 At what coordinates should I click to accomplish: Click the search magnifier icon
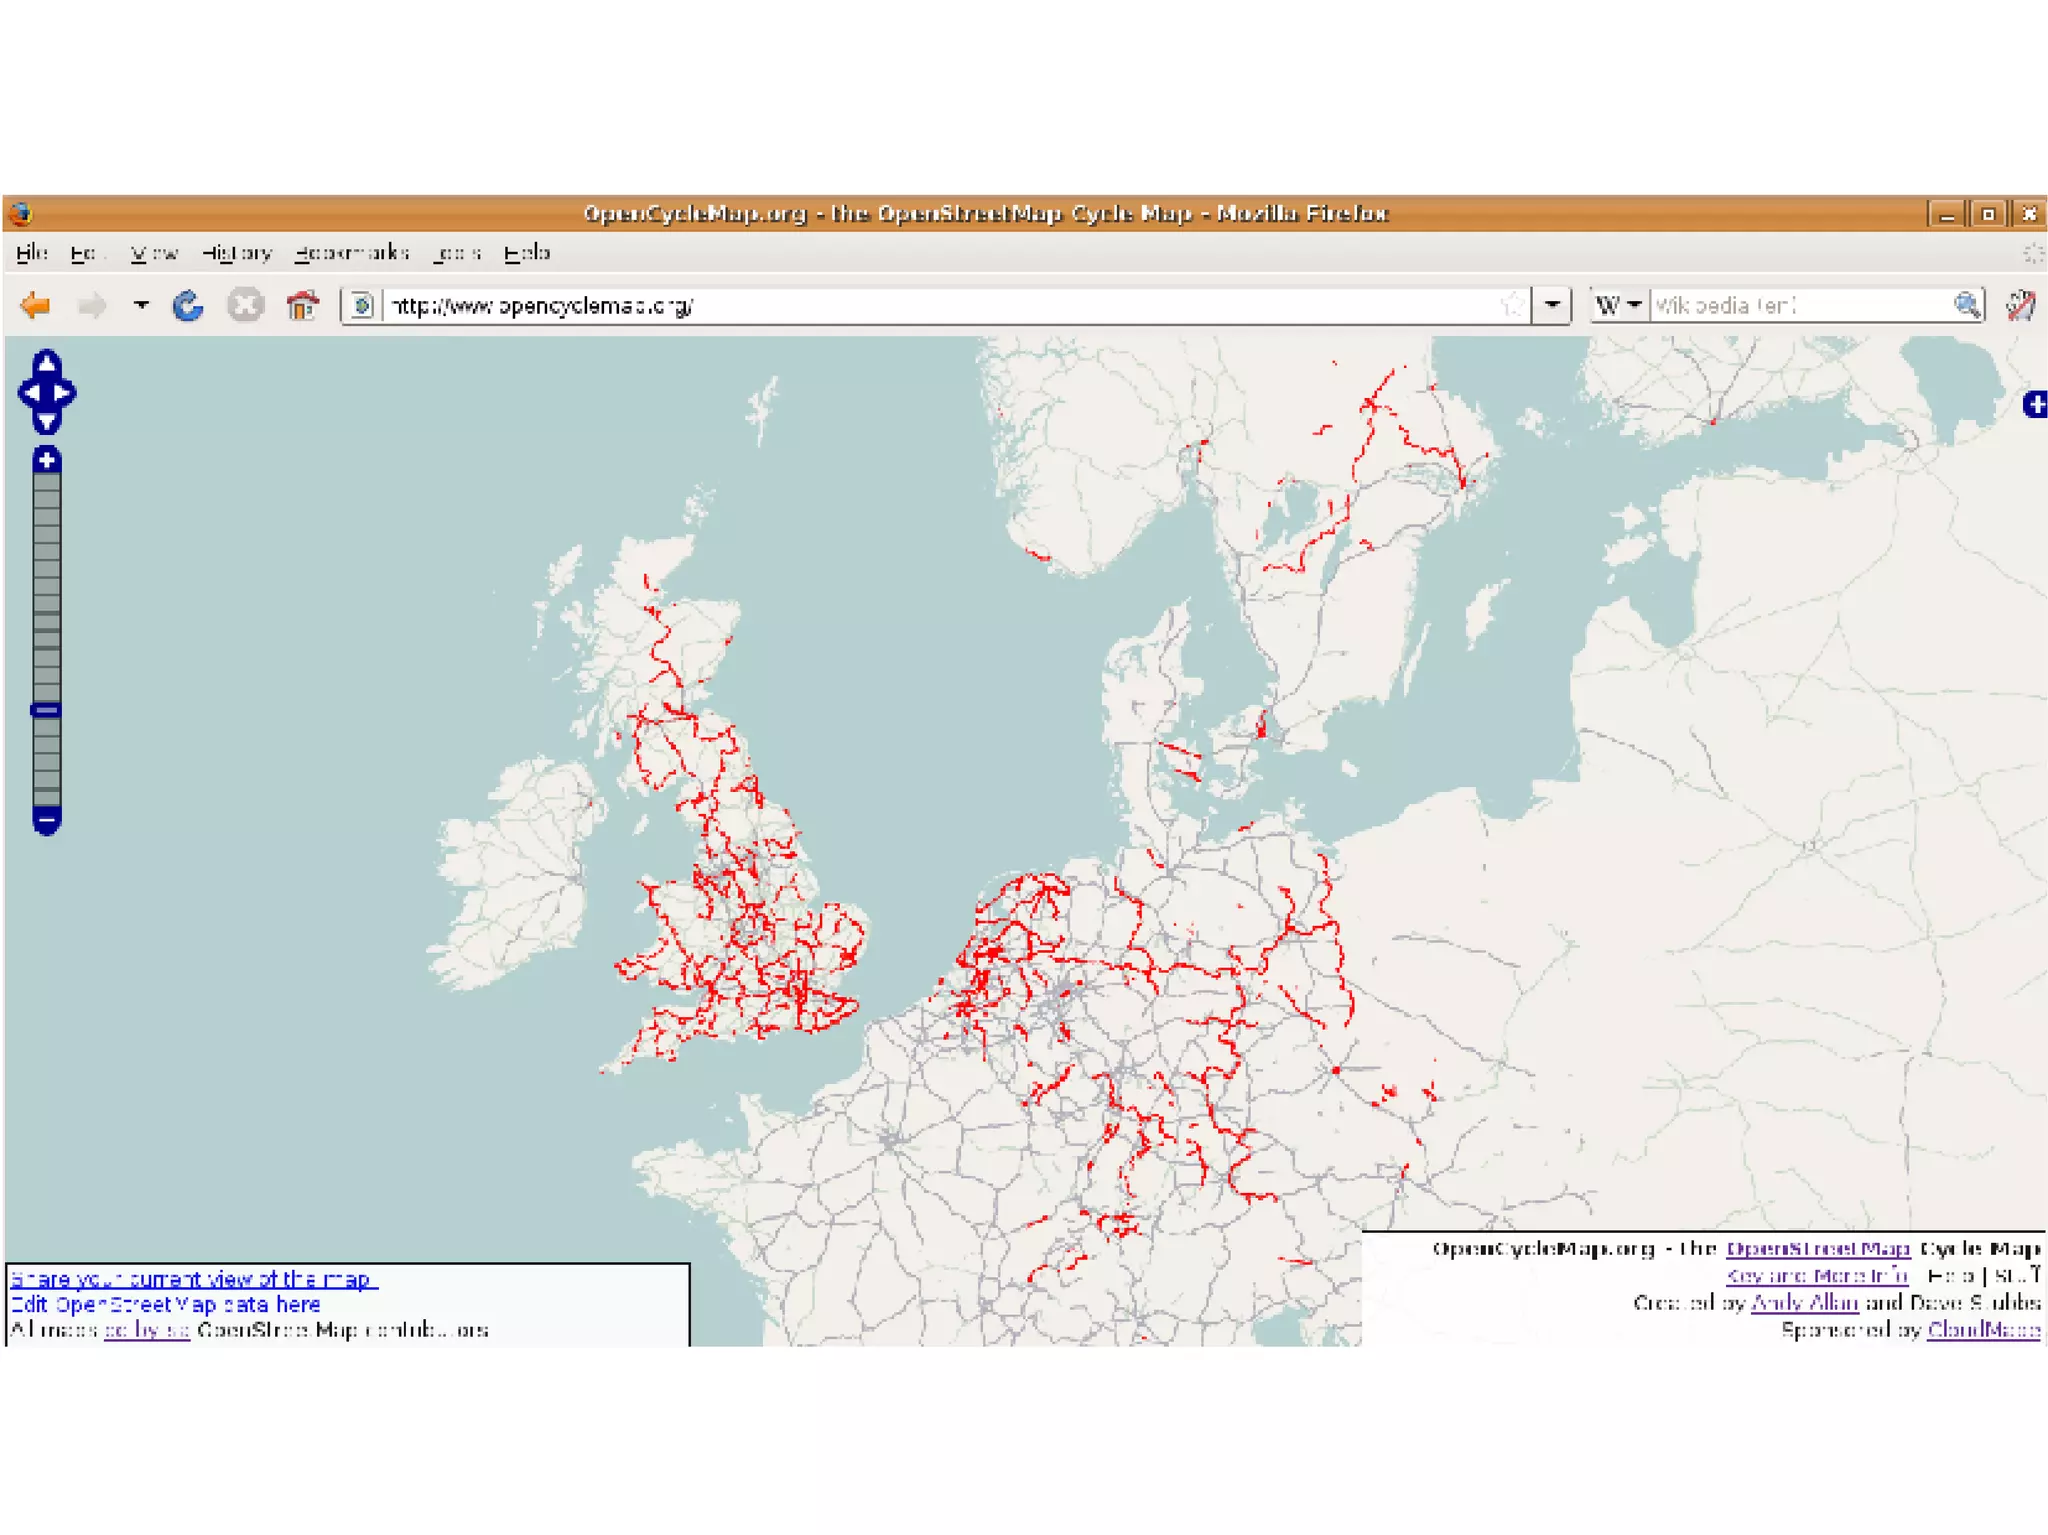1966,305
